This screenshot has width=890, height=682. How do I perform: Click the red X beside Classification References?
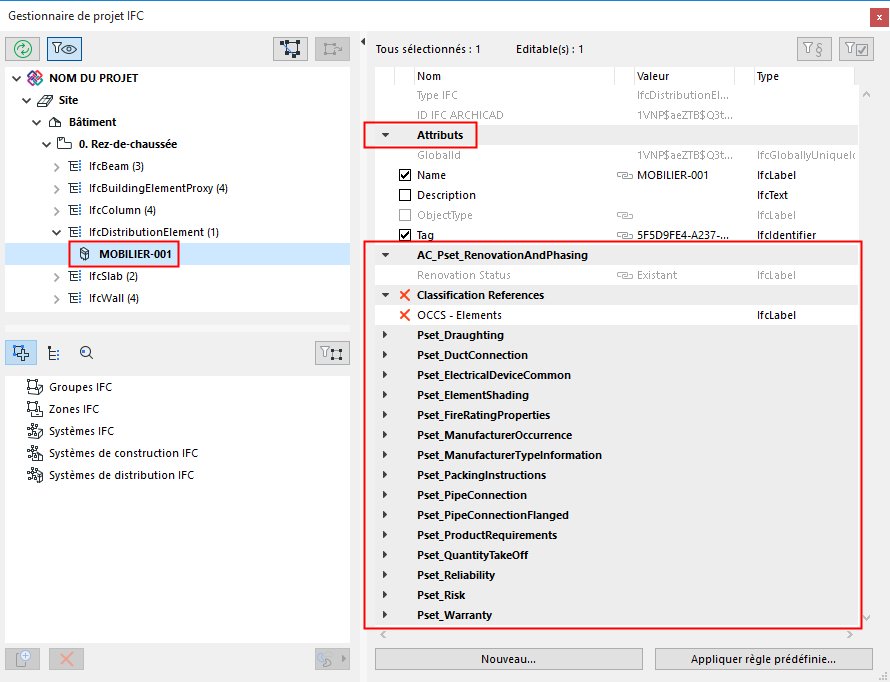(405, 295)
